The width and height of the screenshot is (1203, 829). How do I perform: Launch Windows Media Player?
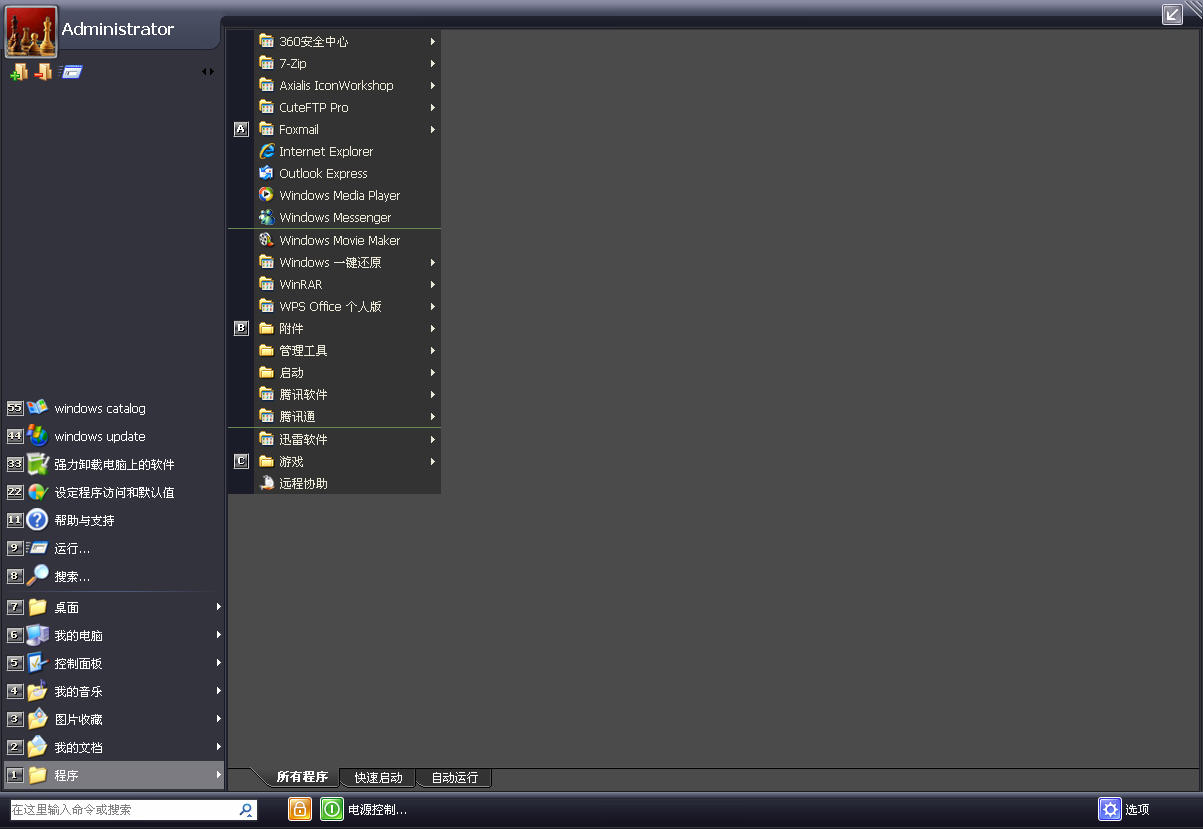coord(348,195)
